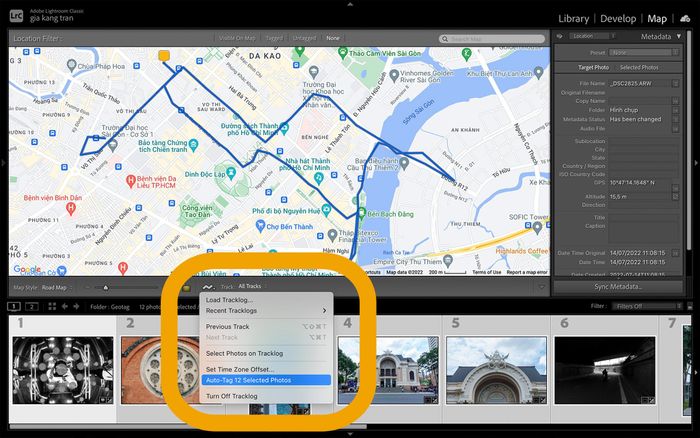Filter by Visible On Map
The height and width of the screenshot is (438, 700).
pos(237,38)
